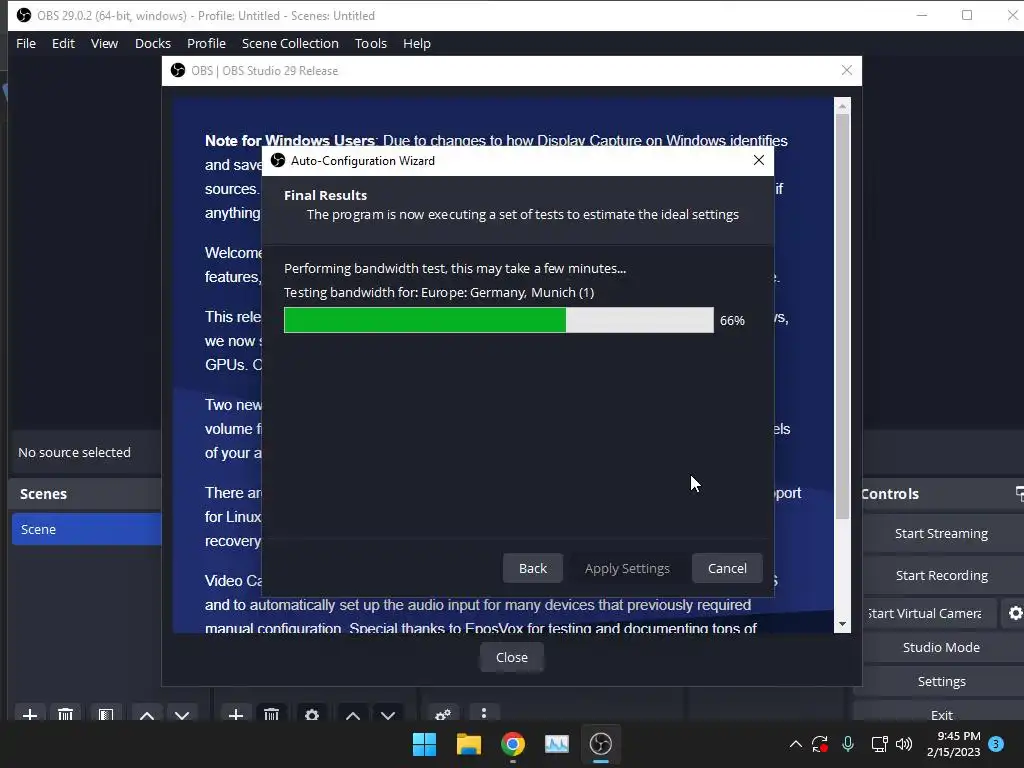Viewport: 1024px width, 768px height.
Task: Open the Edit menu
Action: click(63, 43)
